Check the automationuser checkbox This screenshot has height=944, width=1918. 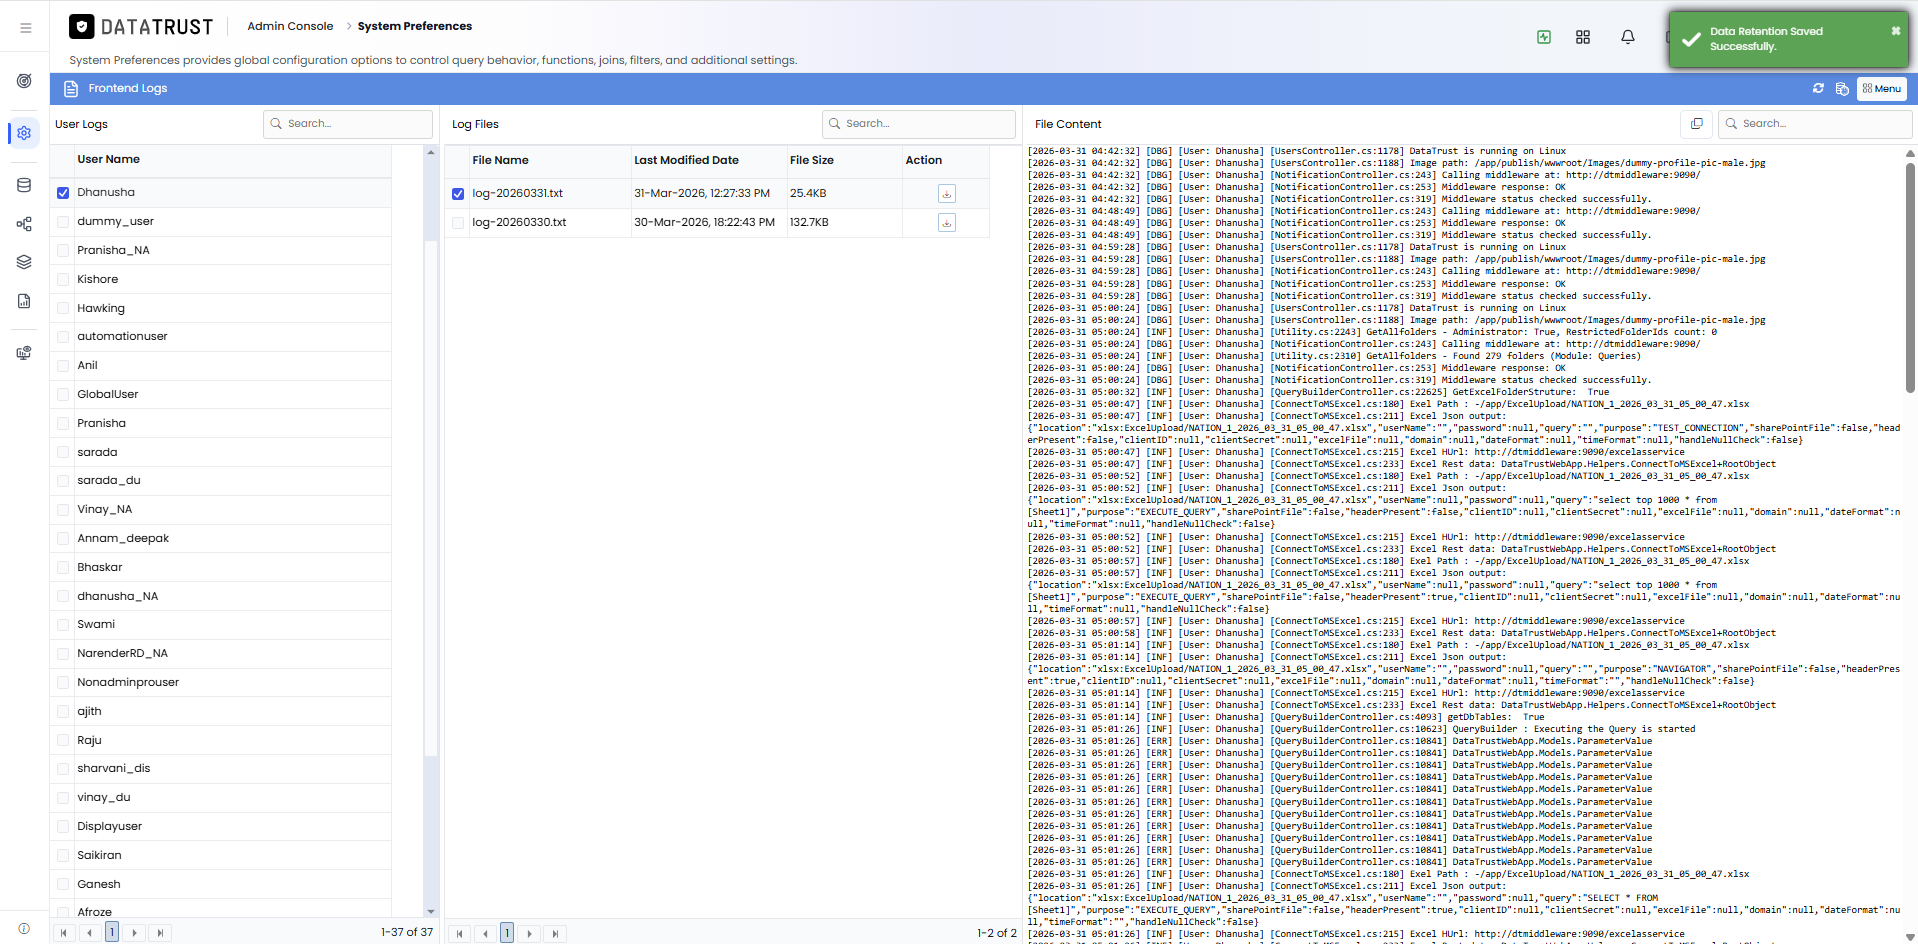pos(63,337)
